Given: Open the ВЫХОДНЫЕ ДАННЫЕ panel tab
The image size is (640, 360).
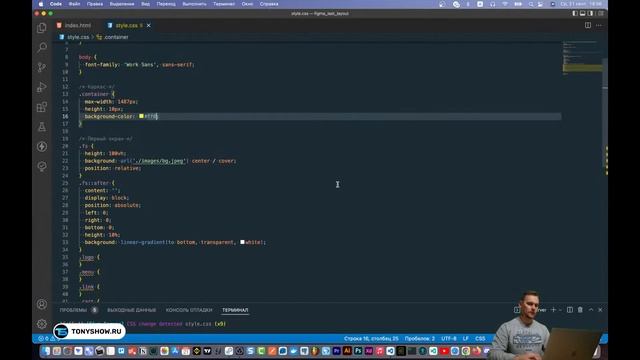Looking at the screenshot, I should [x=131, y=310].
